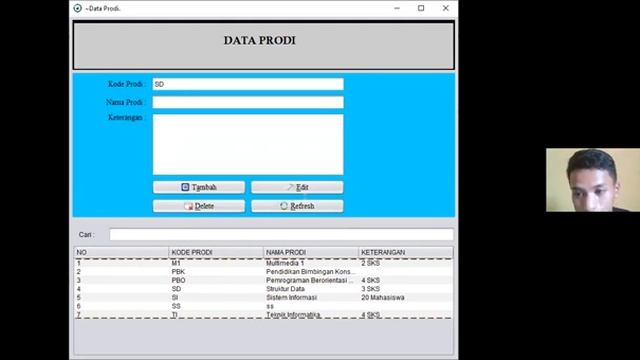Click the NAMA PRODI column header

(311, 252)
